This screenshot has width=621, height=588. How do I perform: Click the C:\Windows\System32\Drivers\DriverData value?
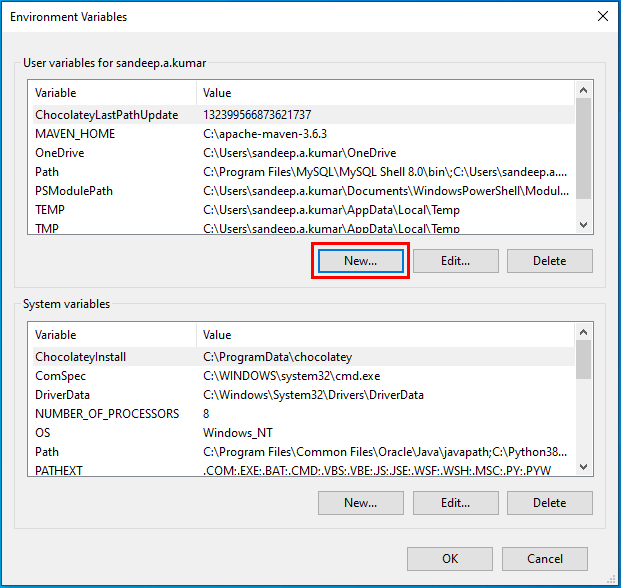[x=313, y=395]
